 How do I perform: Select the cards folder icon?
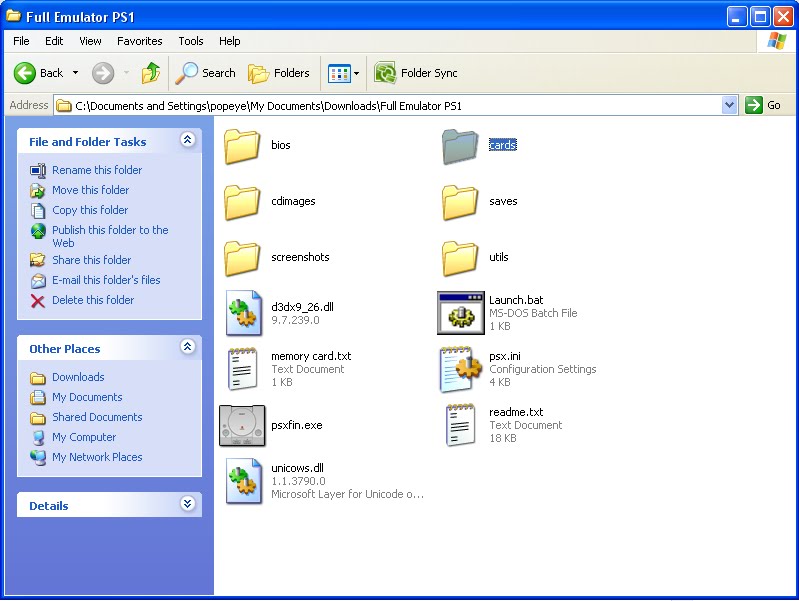(x=460, y=146)
